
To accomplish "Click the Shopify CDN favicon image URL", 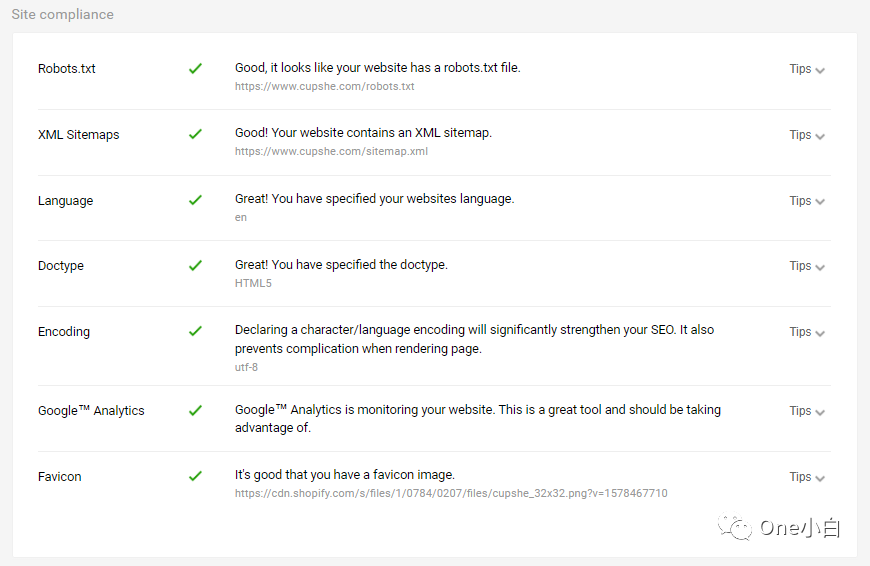I will pyautogui.click(x=451, y=494).
